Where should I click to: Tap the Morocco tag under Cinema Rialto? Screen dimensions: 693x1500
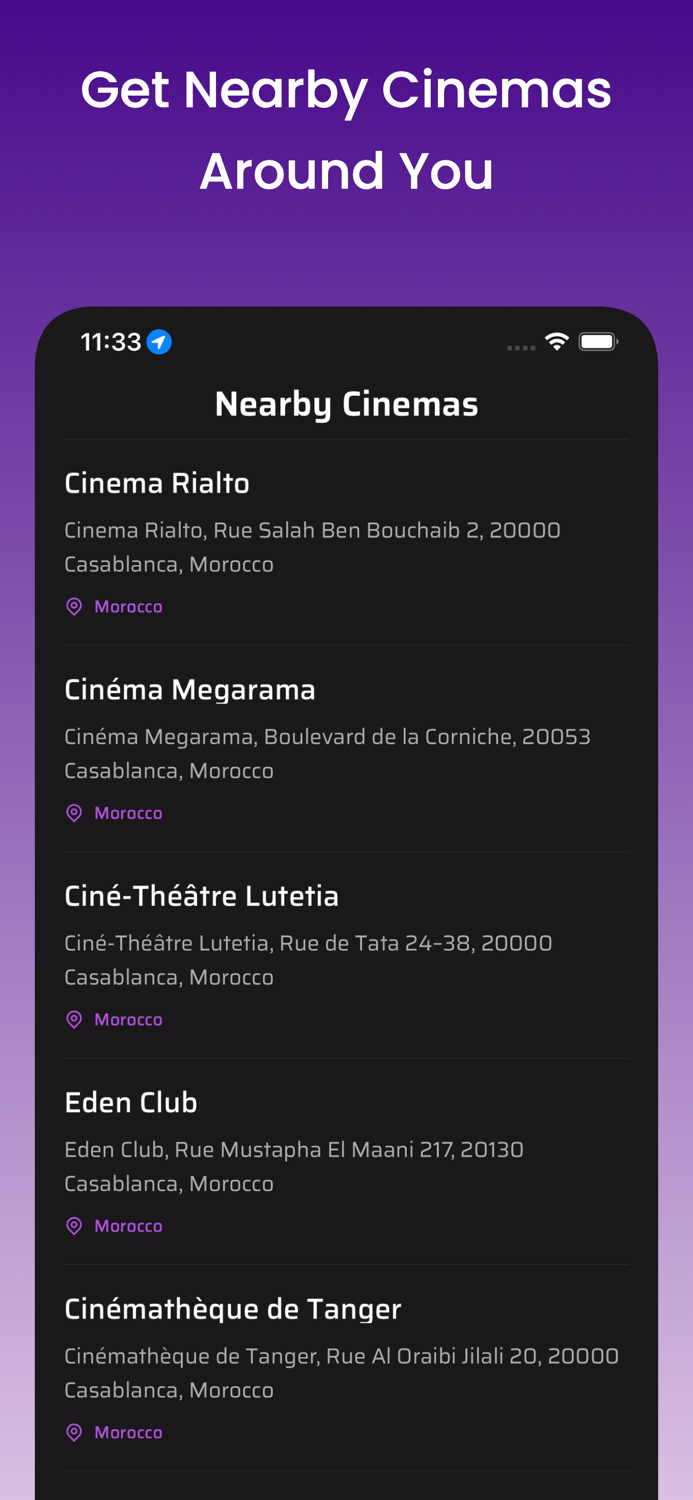coord(128,606)
